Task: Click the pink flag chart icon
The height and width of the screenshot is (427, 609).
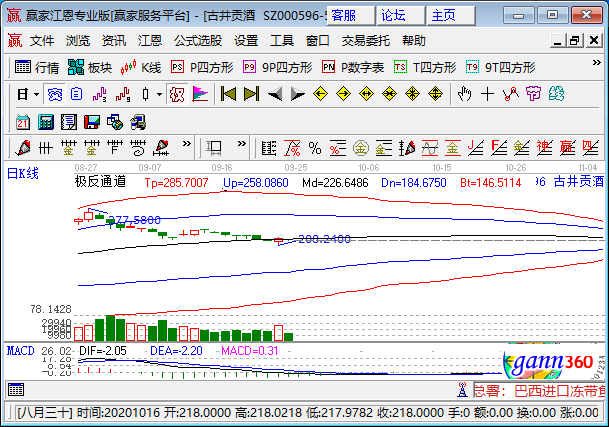Action: coord(200,94)
